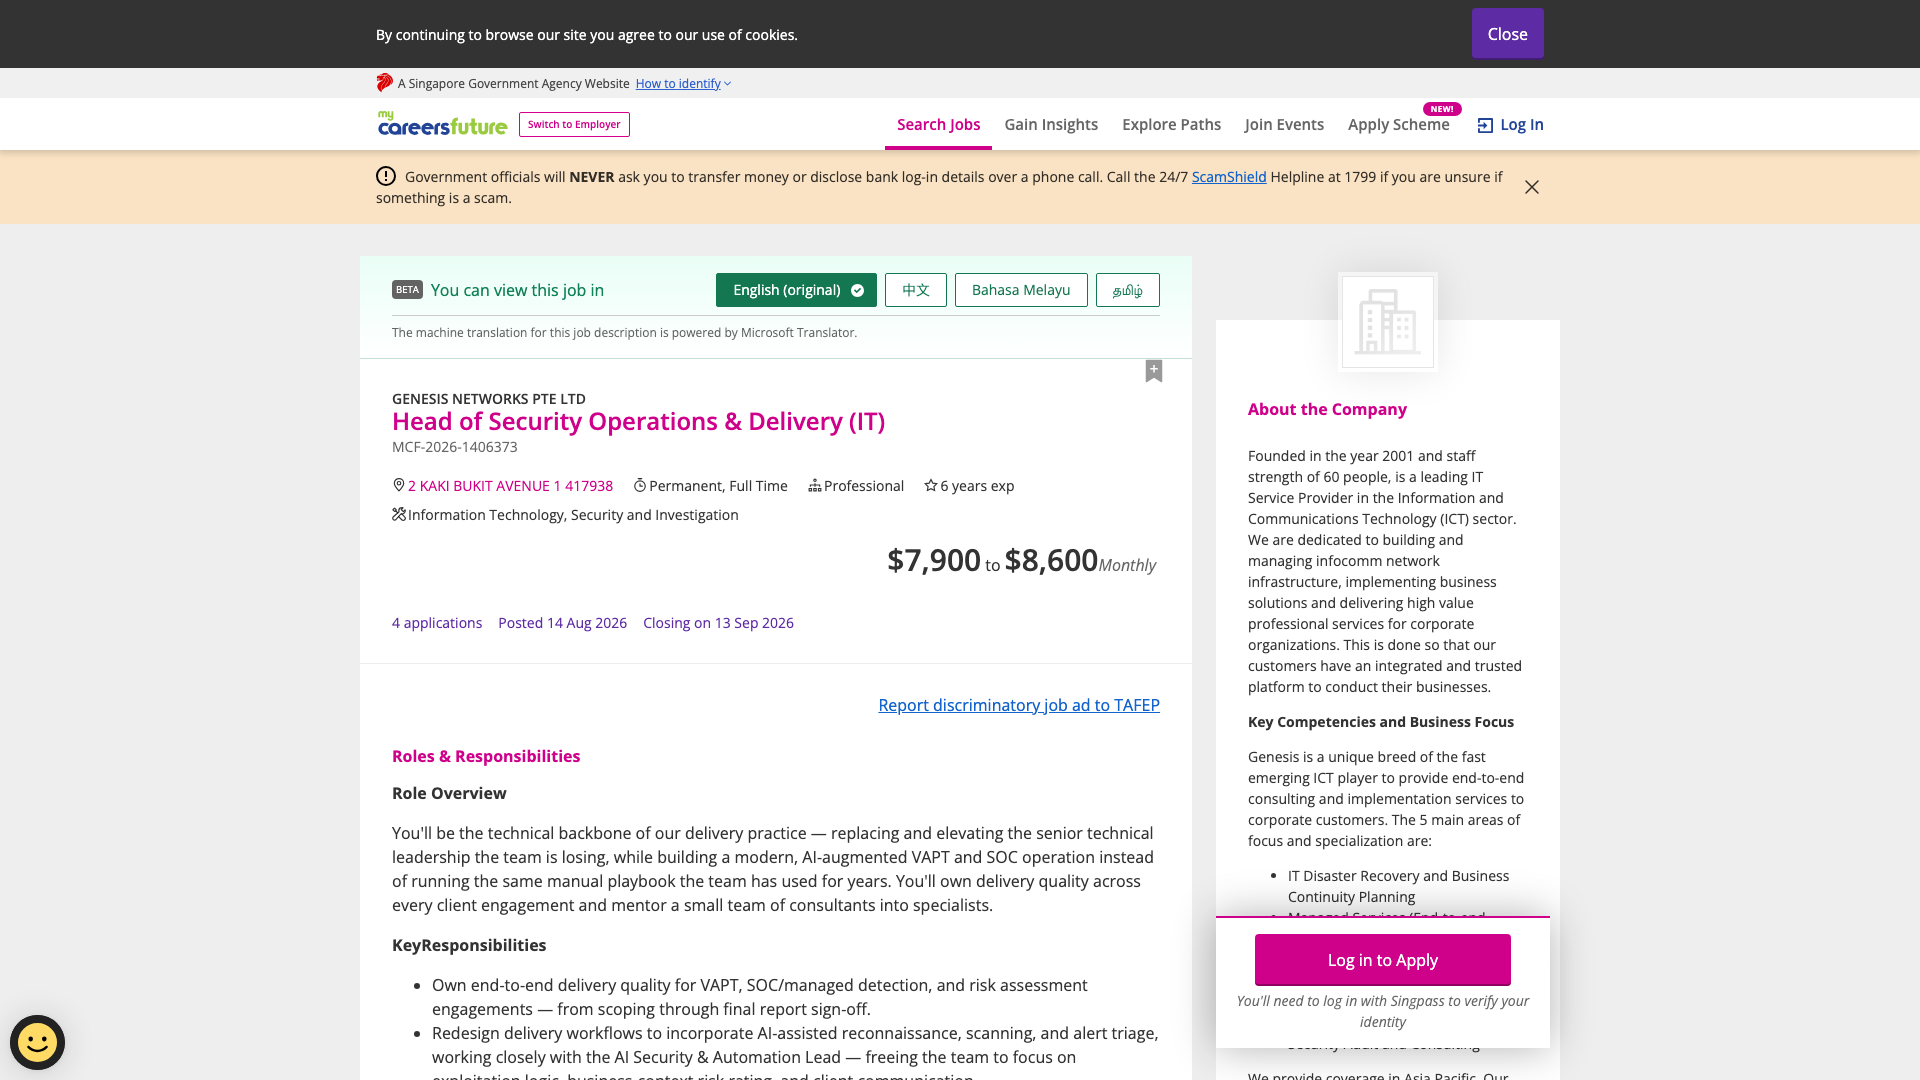Image resolution: width=1920 pixels, height=1080 pixels.
Task: Click the Singapore lion head government icon
Action: click(384, 83)
